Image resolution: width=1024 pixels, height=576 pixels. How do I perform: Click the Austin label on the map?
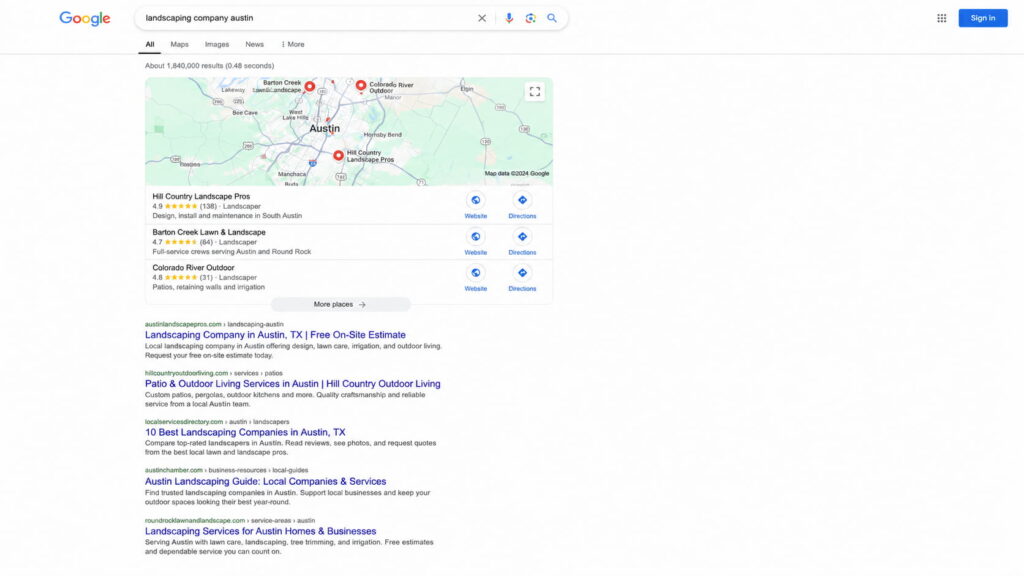pyautogui.click(x=325, y=129)
